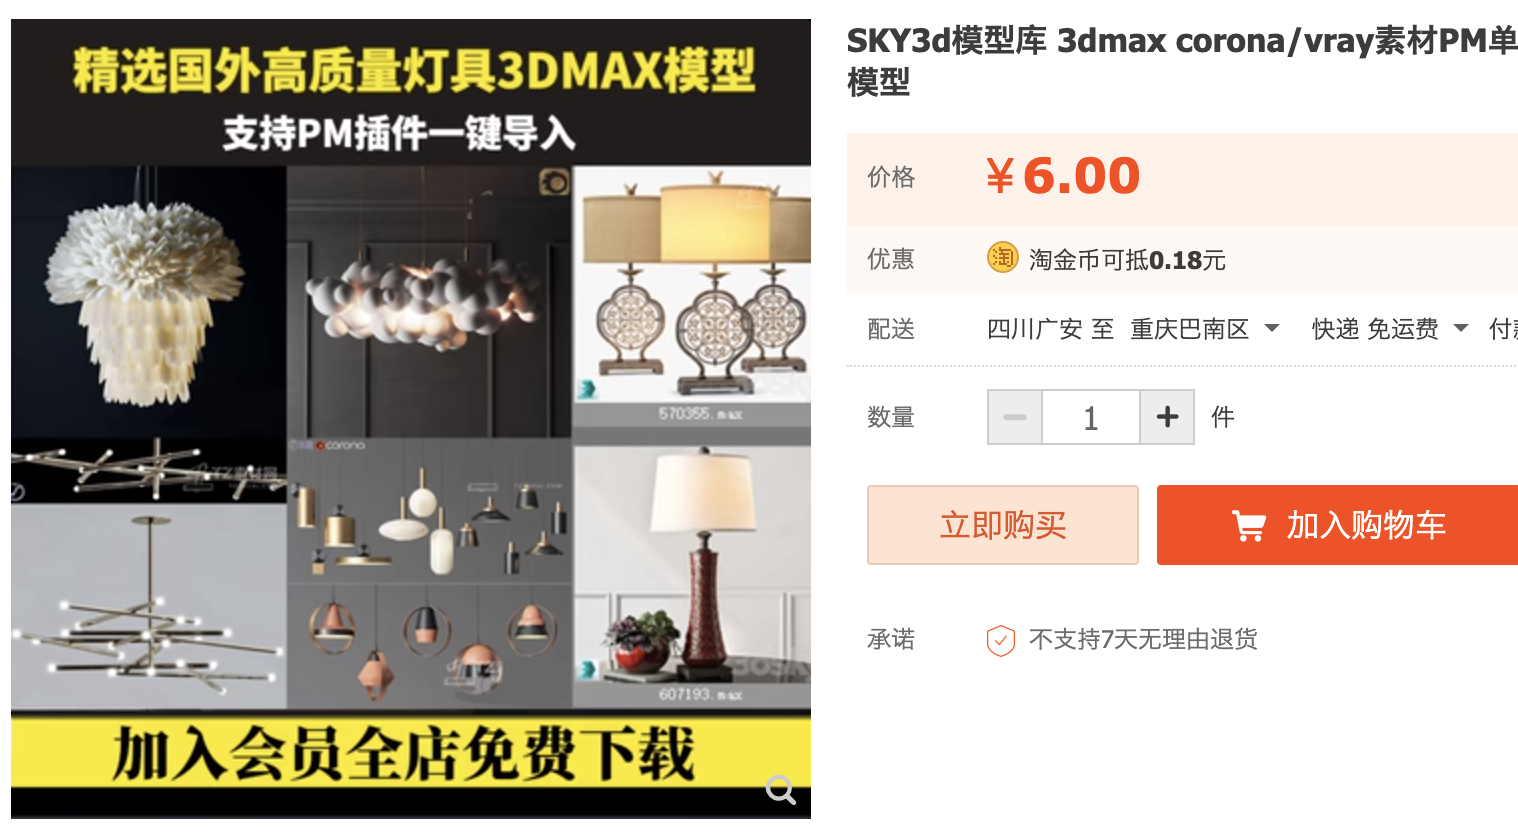Click the 立即购买 button
Screen dimensions: 1518x836
pyautogui.click(x=1003, y=525)
